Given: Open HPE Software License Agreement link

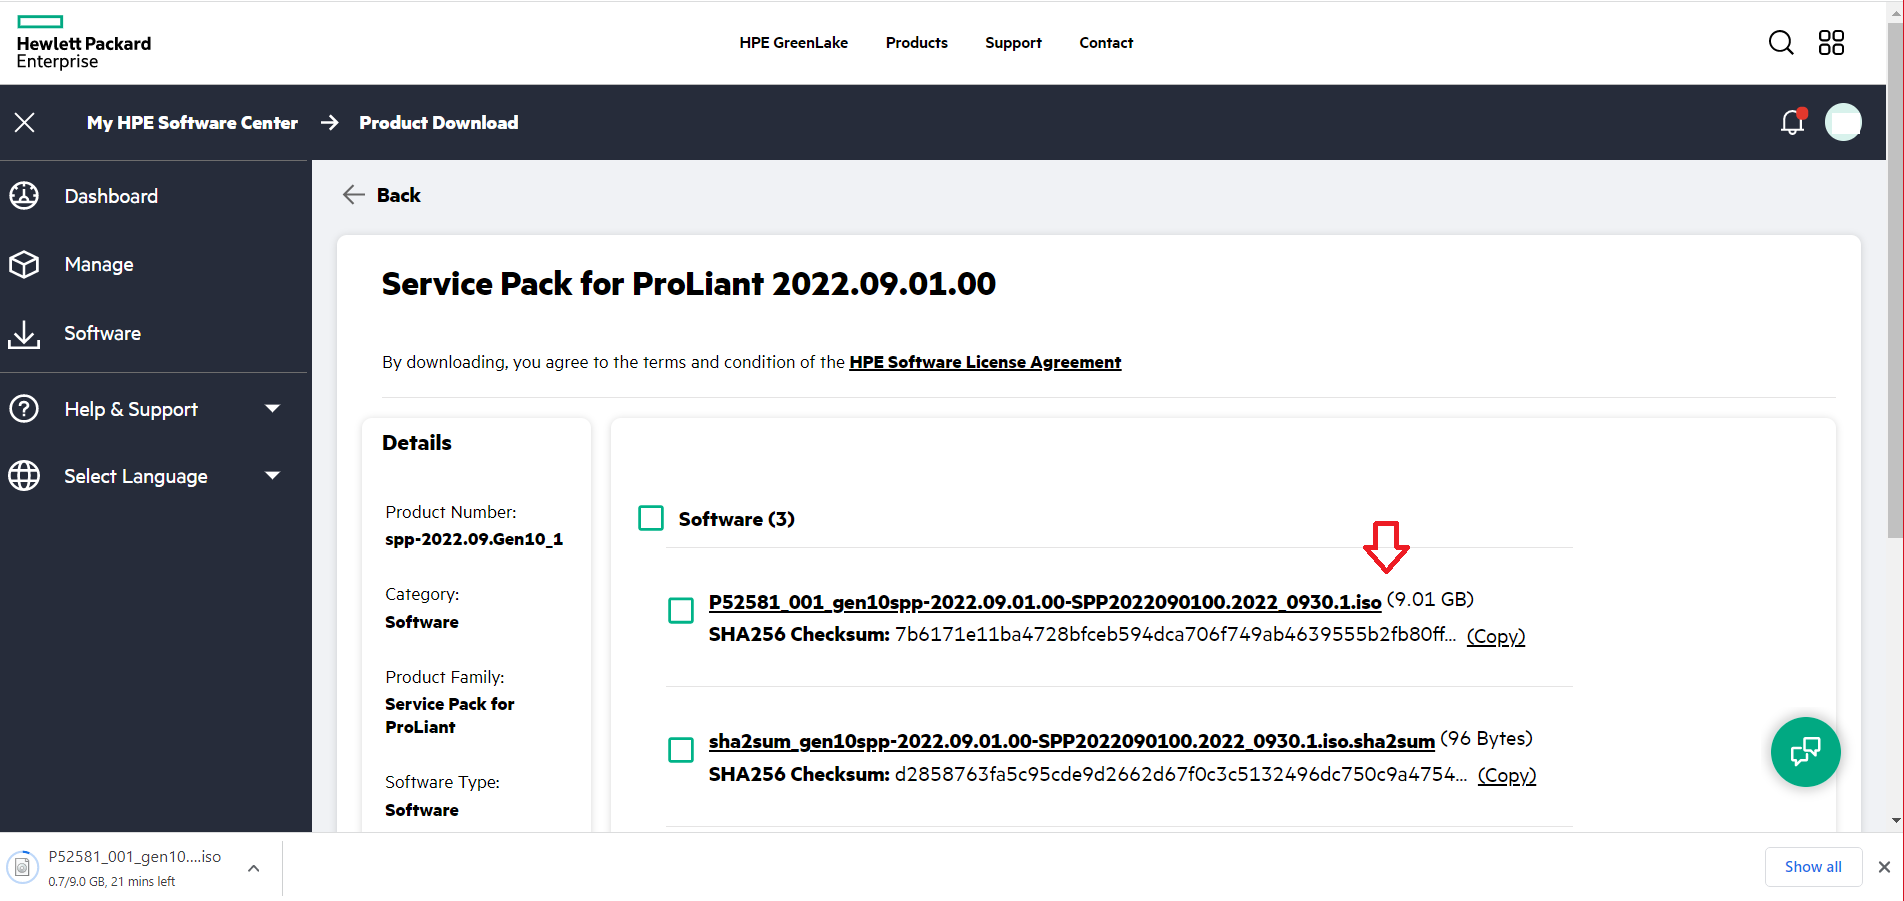Looking at the screenshot, I should 985,362.
